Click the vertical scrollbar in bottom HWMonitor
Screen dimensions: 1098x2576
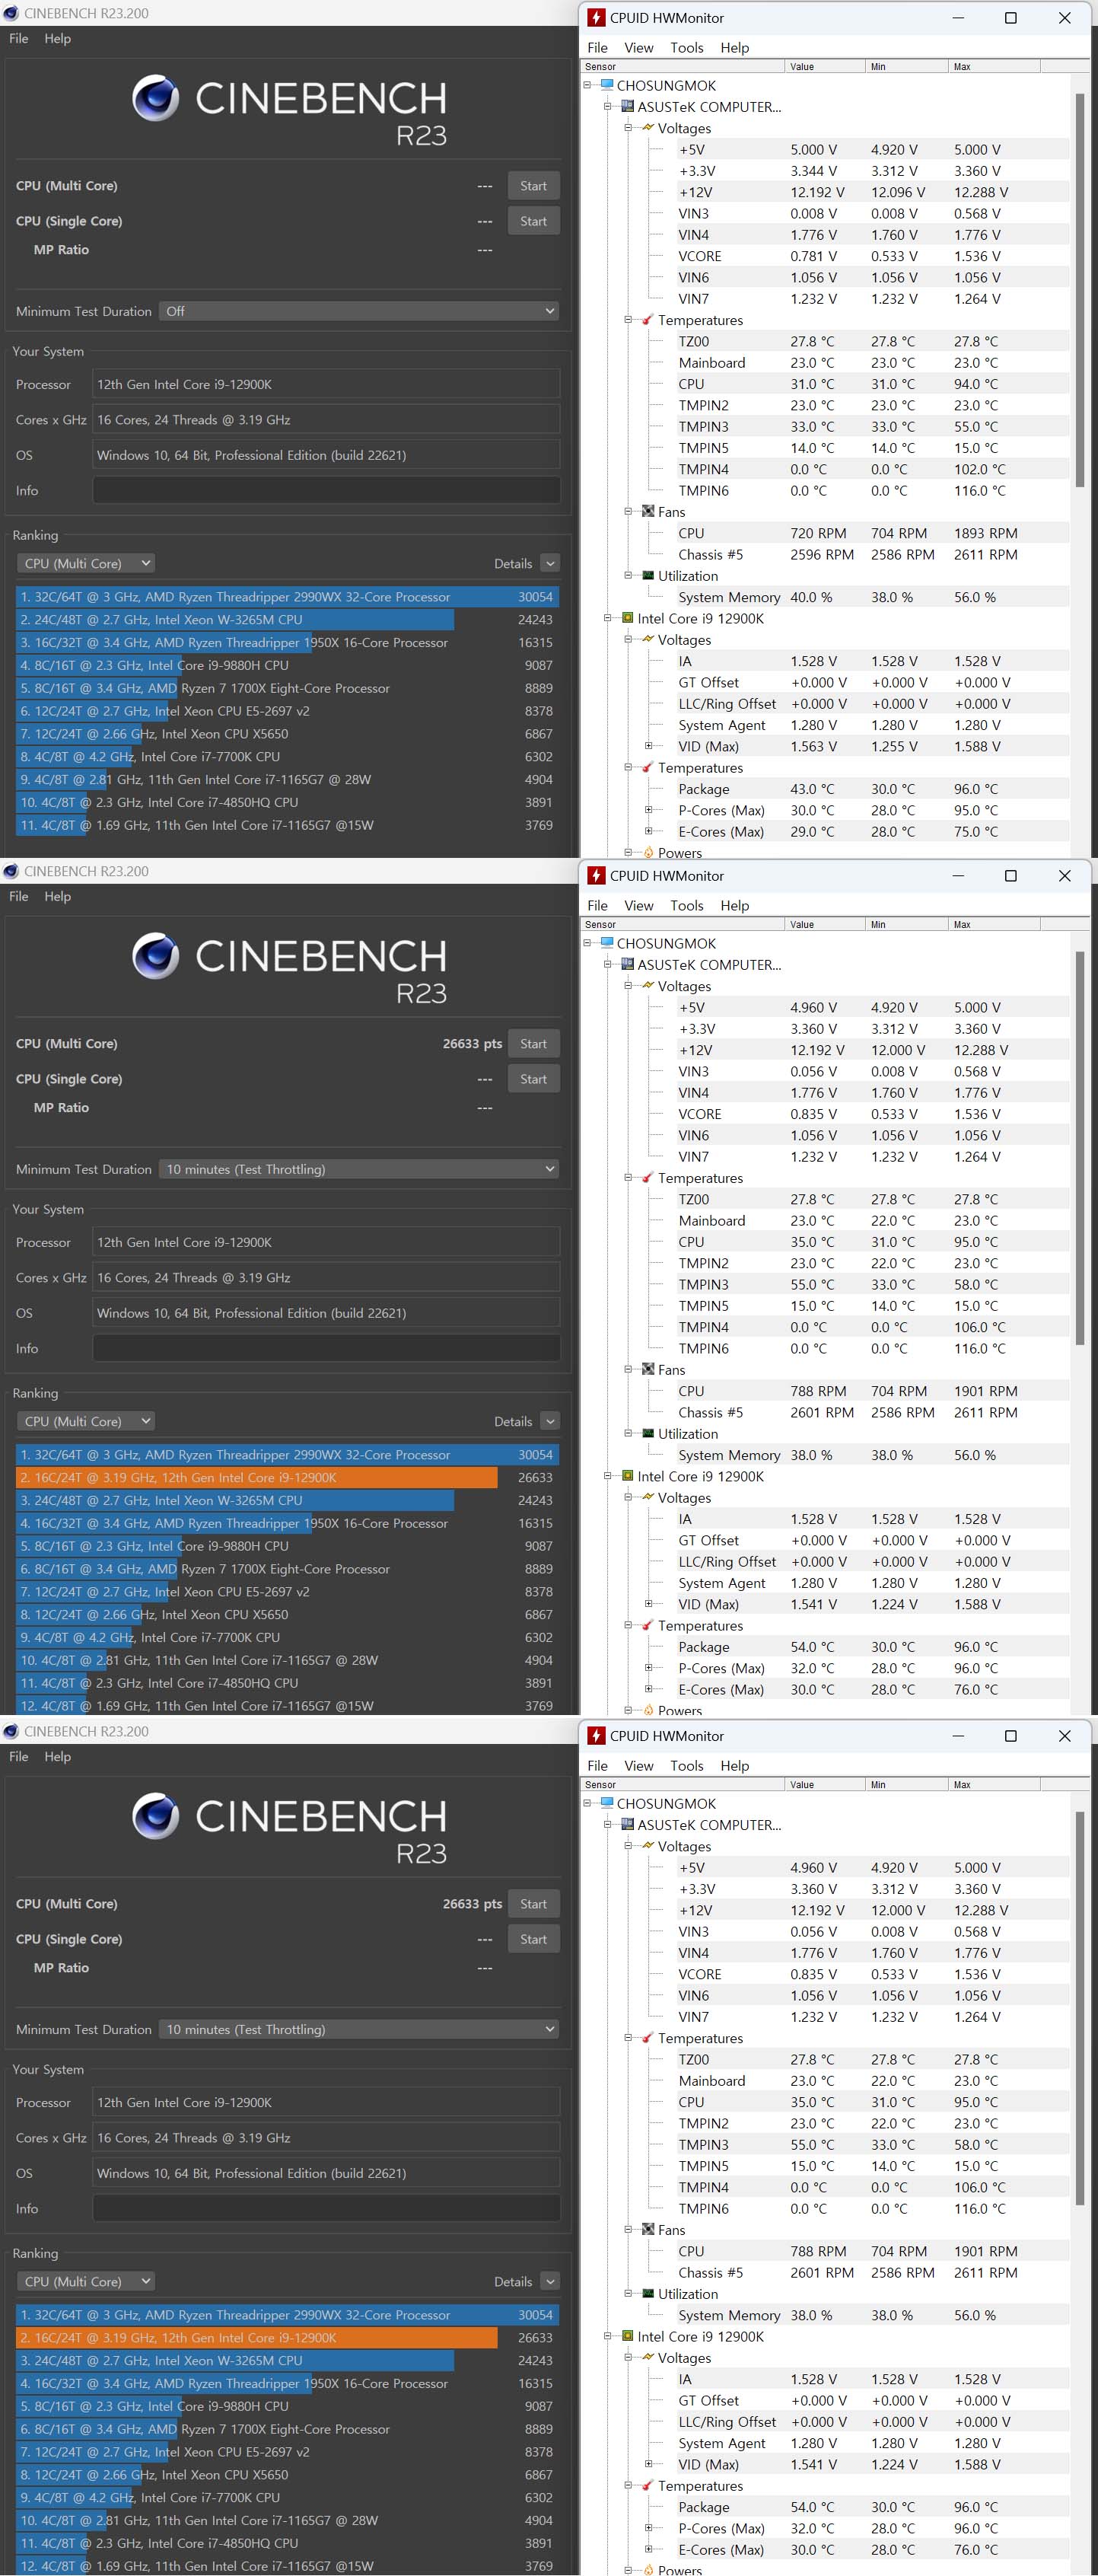click(x=1080, y=2008)
